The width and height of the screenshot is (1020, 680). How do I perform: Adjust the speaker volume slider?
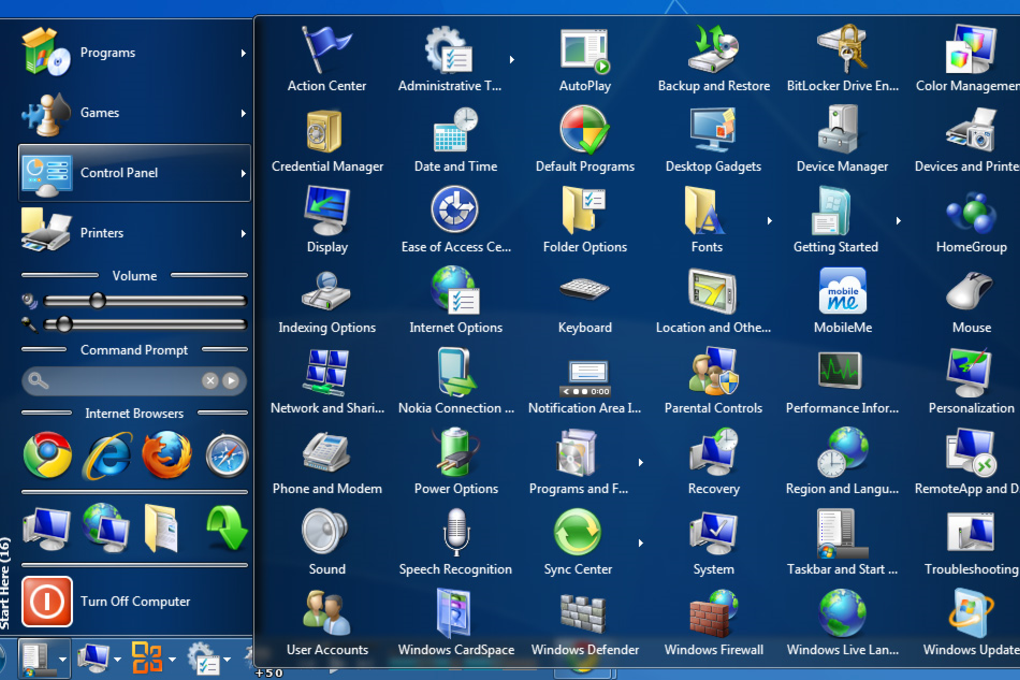click(145, 301)
